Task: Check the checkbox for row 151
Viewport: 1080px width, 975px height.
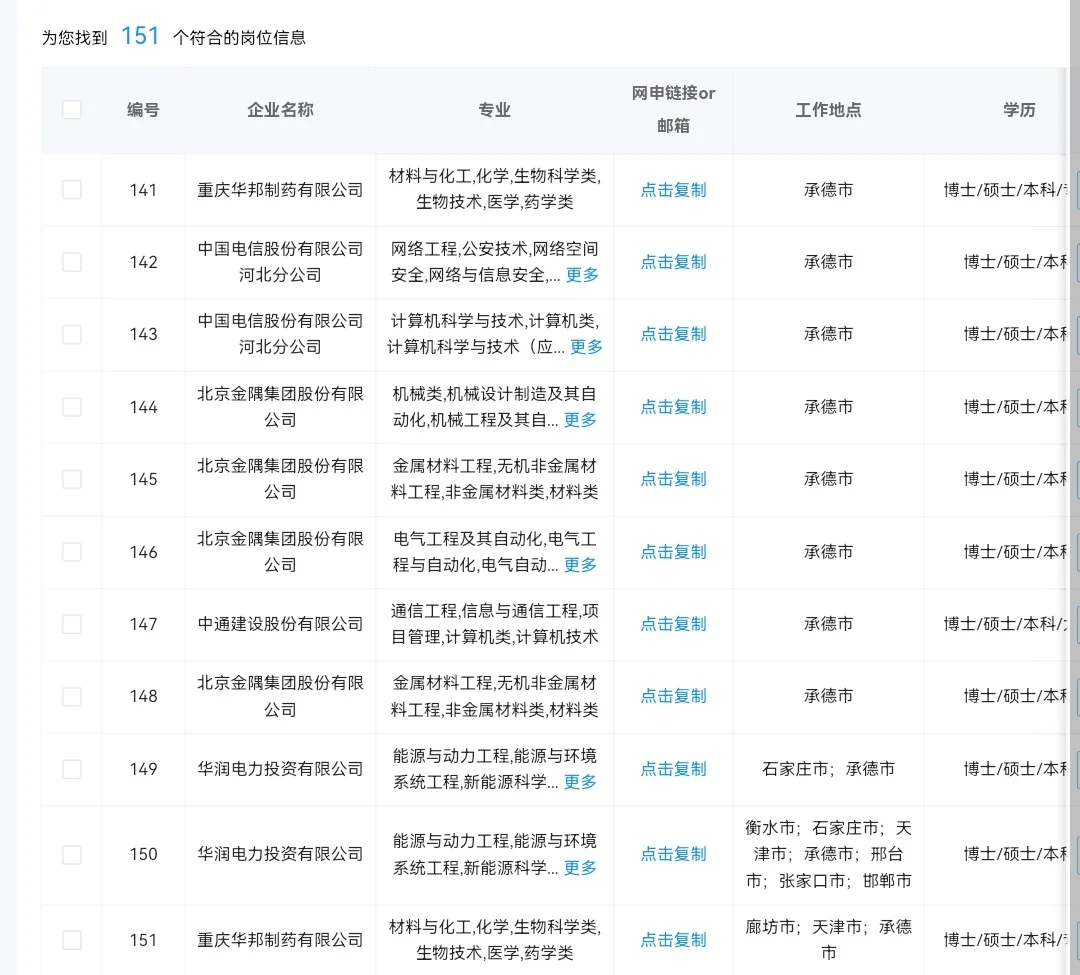Action: tap(72, 940)
